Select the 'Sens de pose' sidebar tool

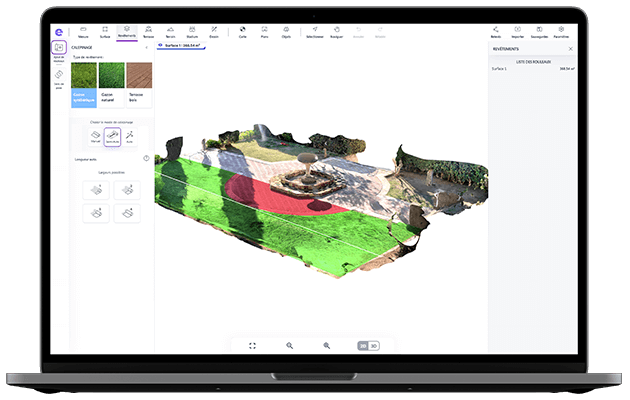[59, 75]
